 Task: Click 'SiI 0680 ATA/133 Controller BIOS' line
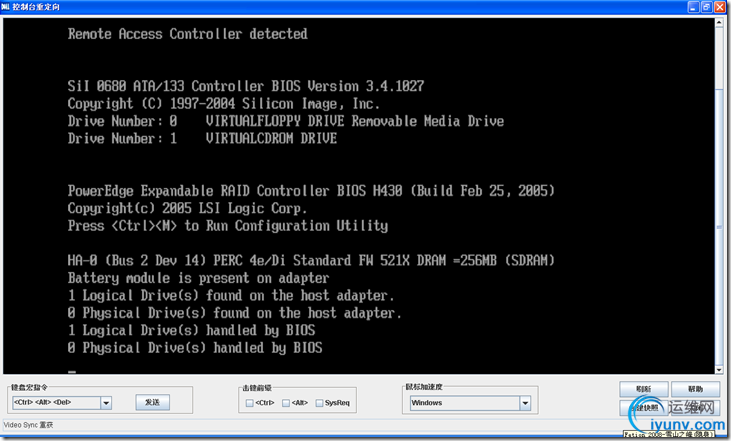point(246,86)
